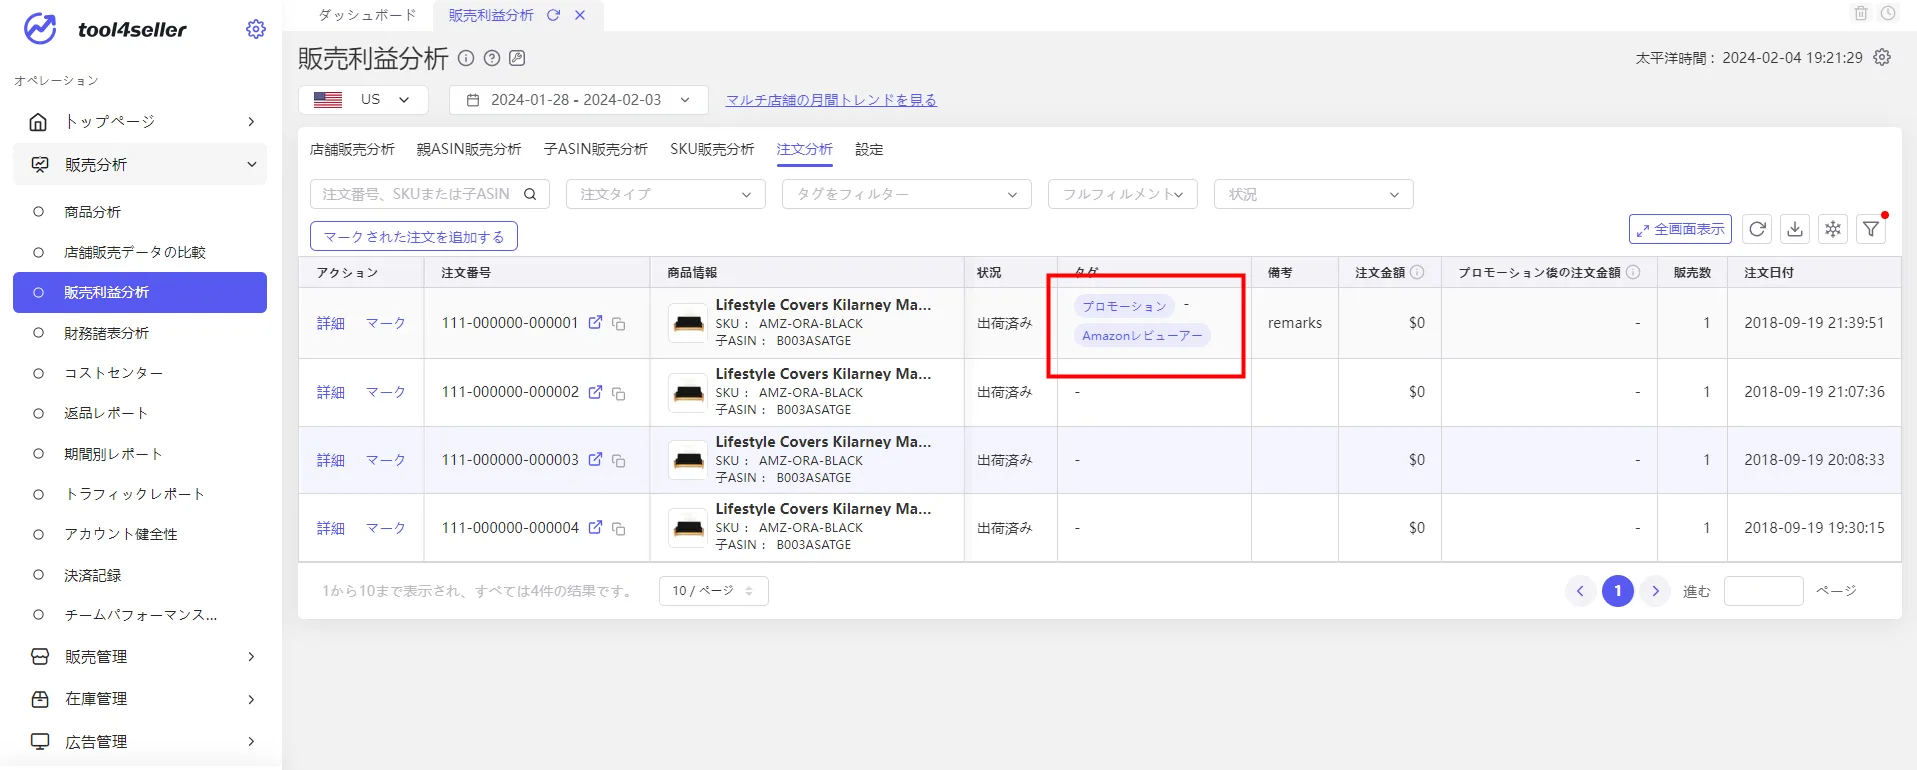
Task: Expand 在庫管理 sidebar menu
Action: point(140,699)
